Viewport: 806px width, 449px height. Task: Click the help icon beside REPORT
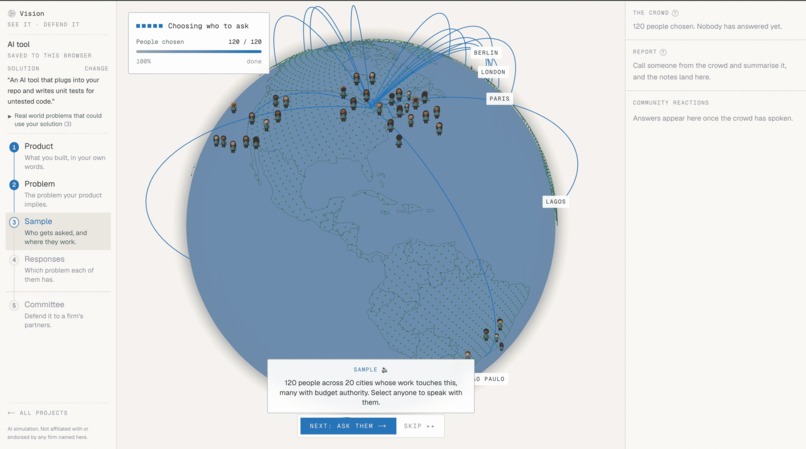coord(663,52)
